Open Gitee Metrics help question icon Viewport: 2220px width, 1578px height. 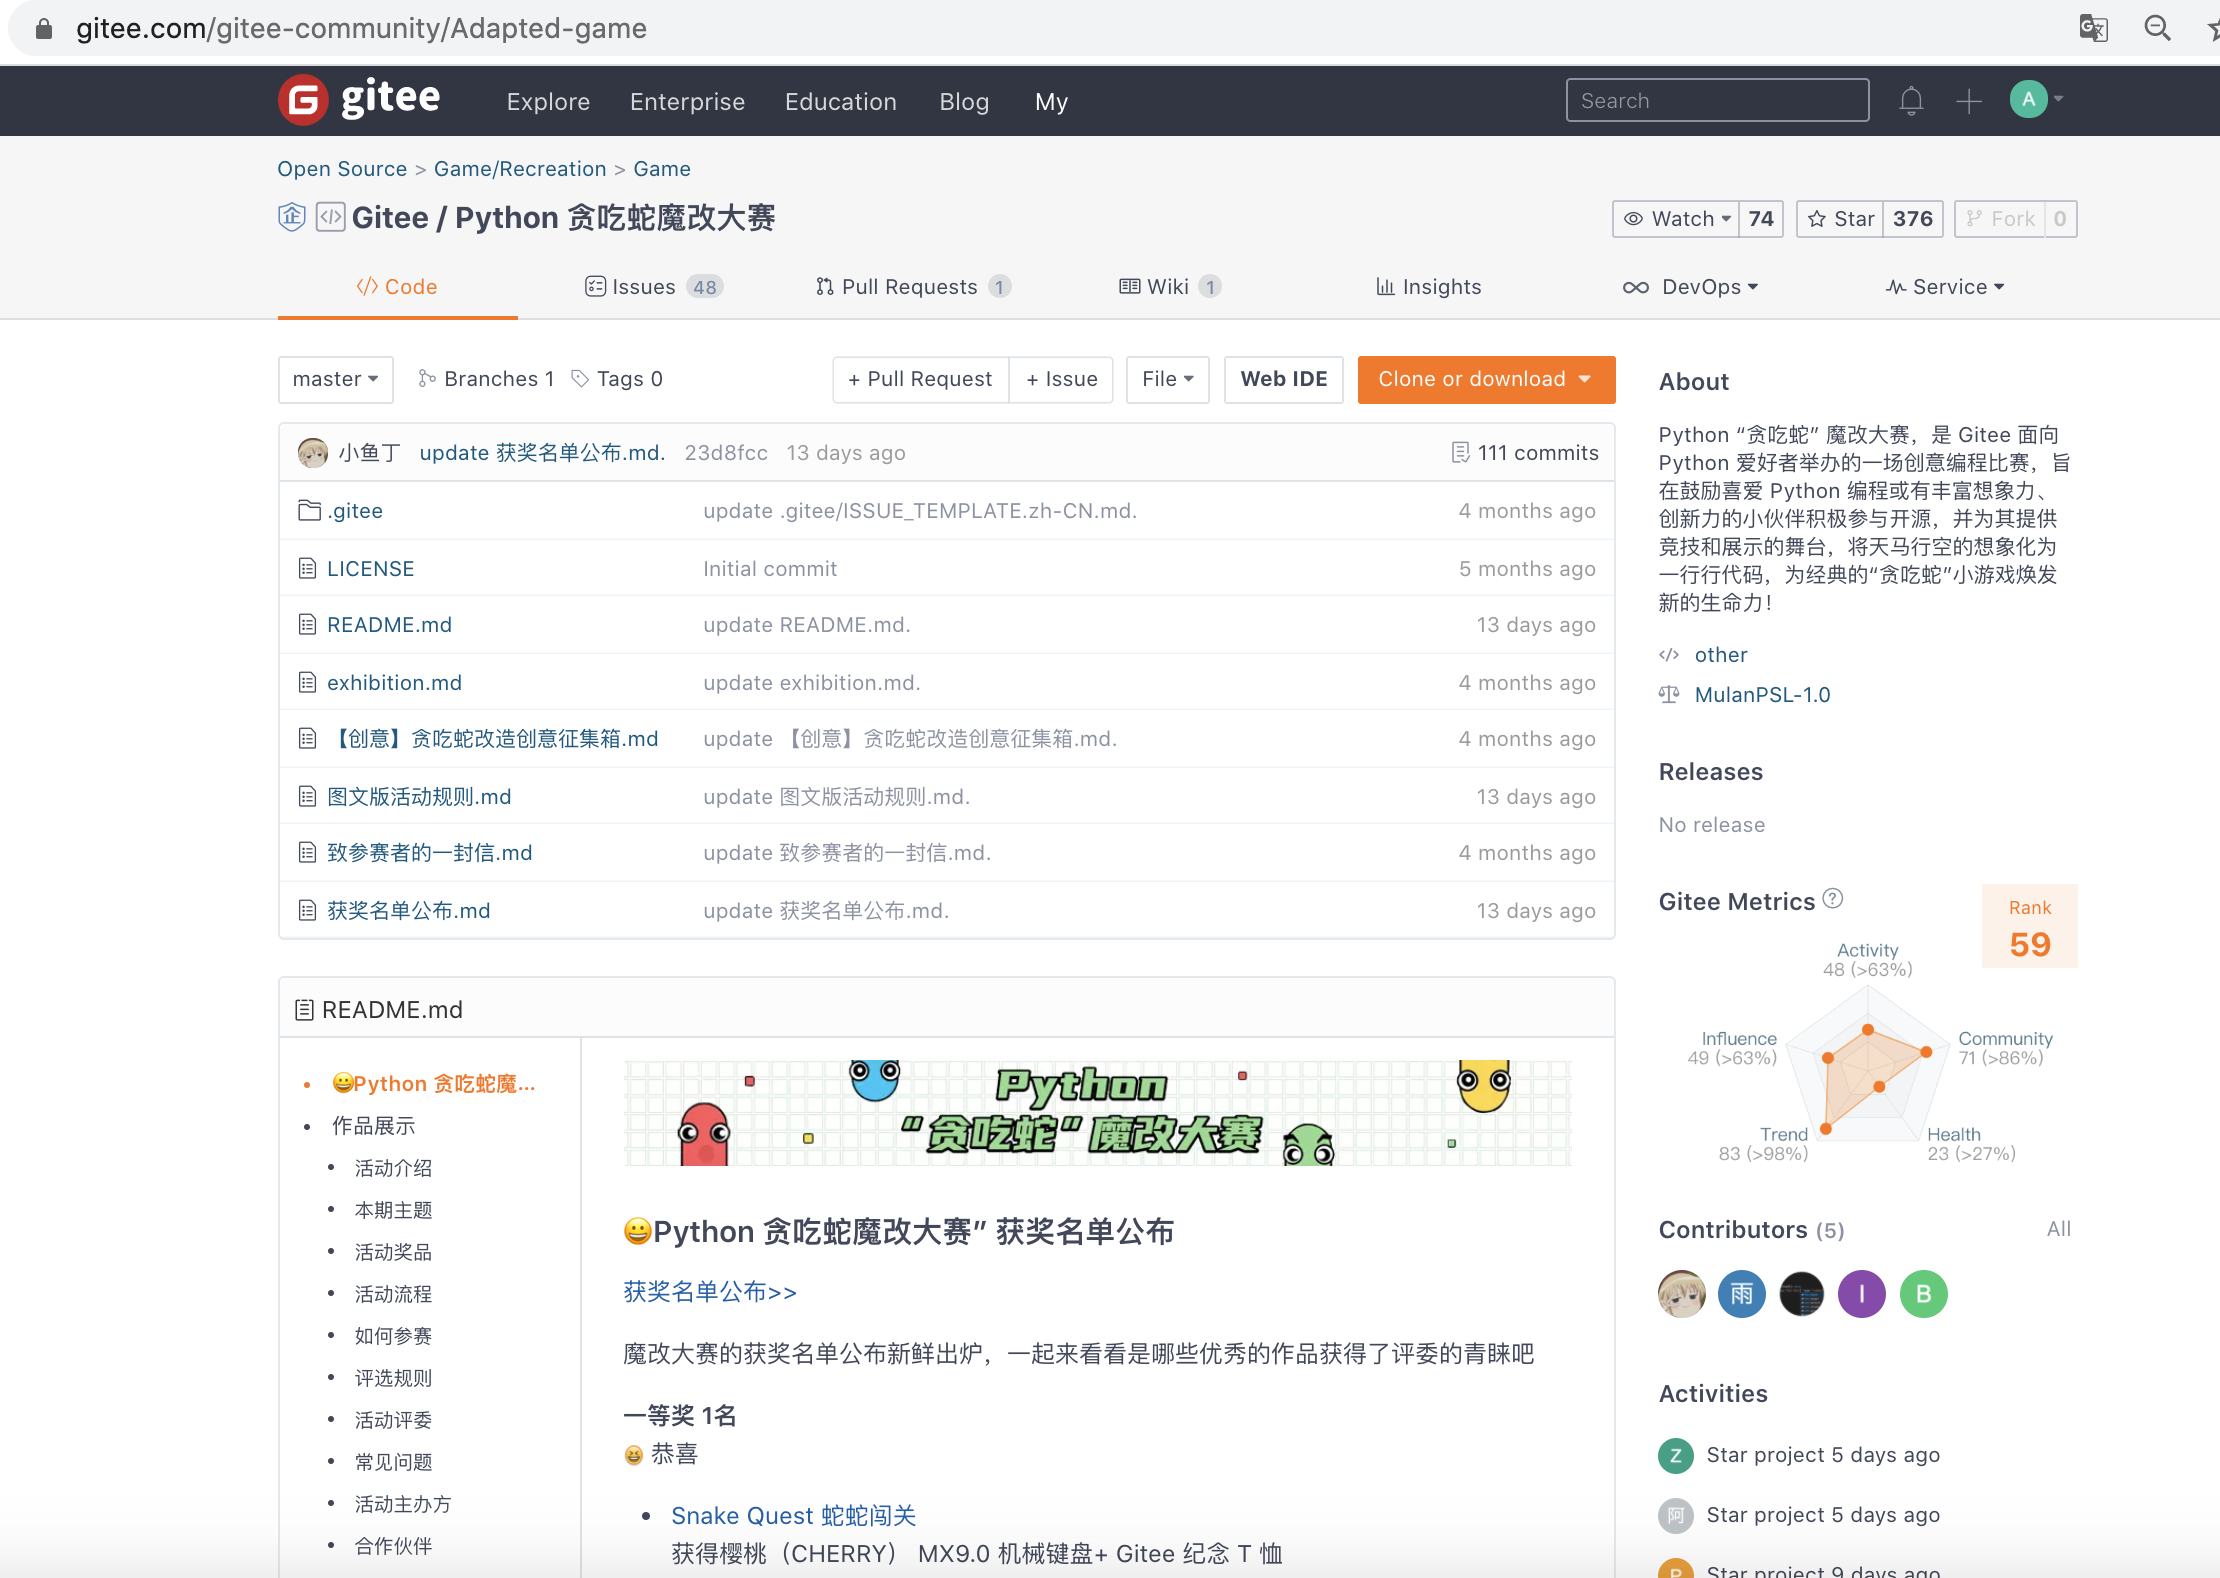1832,899
